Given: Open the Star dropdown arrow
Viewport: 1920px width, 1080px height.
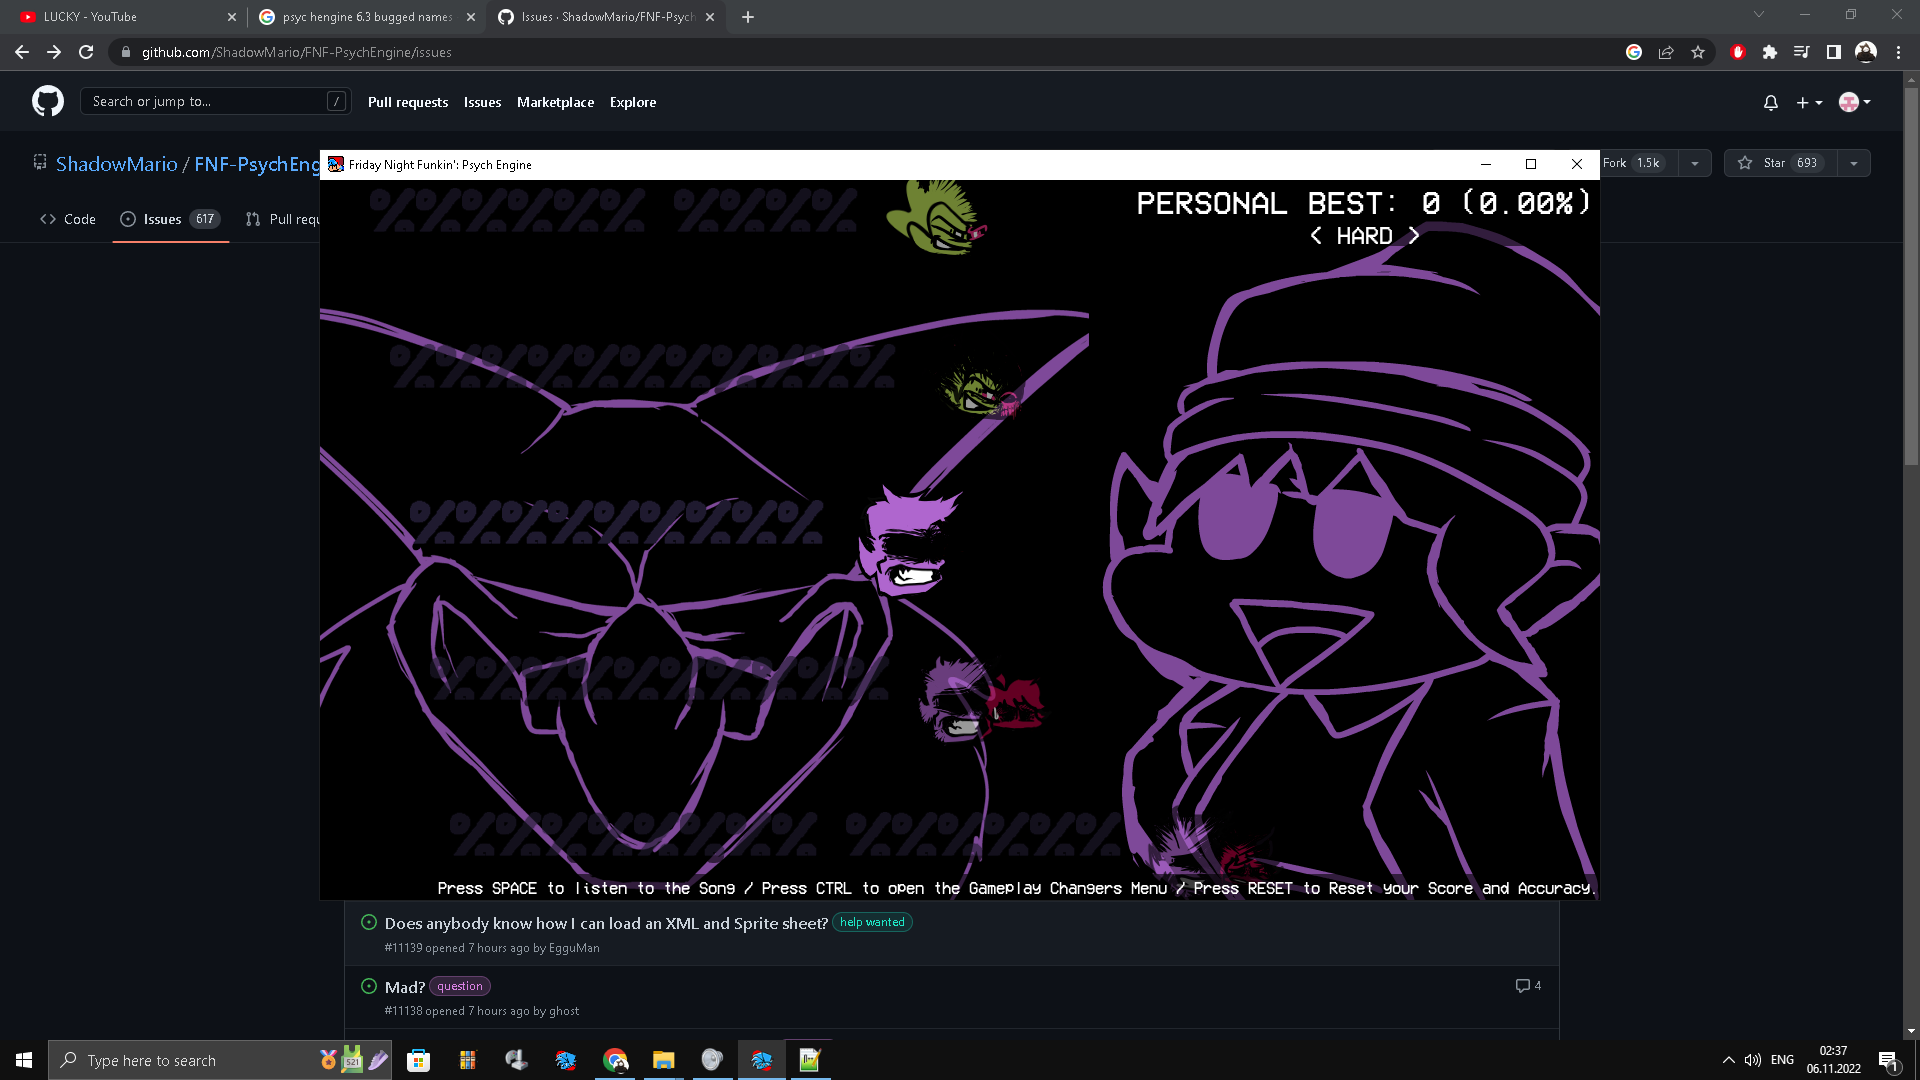Looking at the screenshot, I should point(1854,163).
